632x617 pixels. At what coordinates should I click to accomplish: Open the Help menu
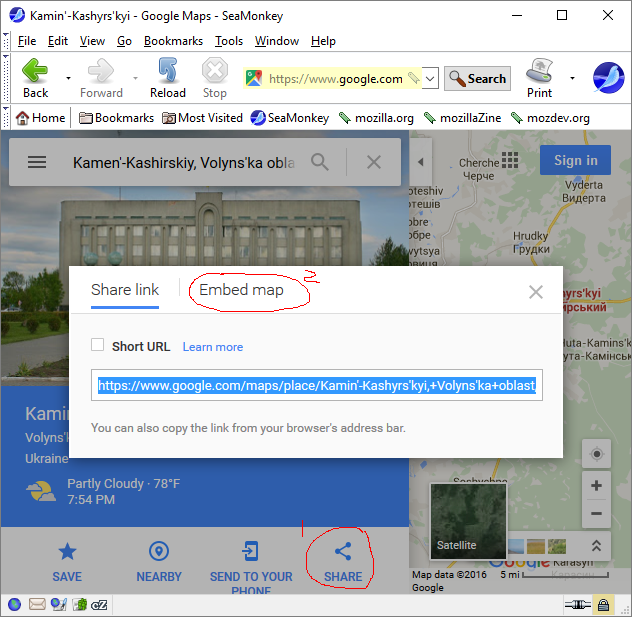[323, 41]
